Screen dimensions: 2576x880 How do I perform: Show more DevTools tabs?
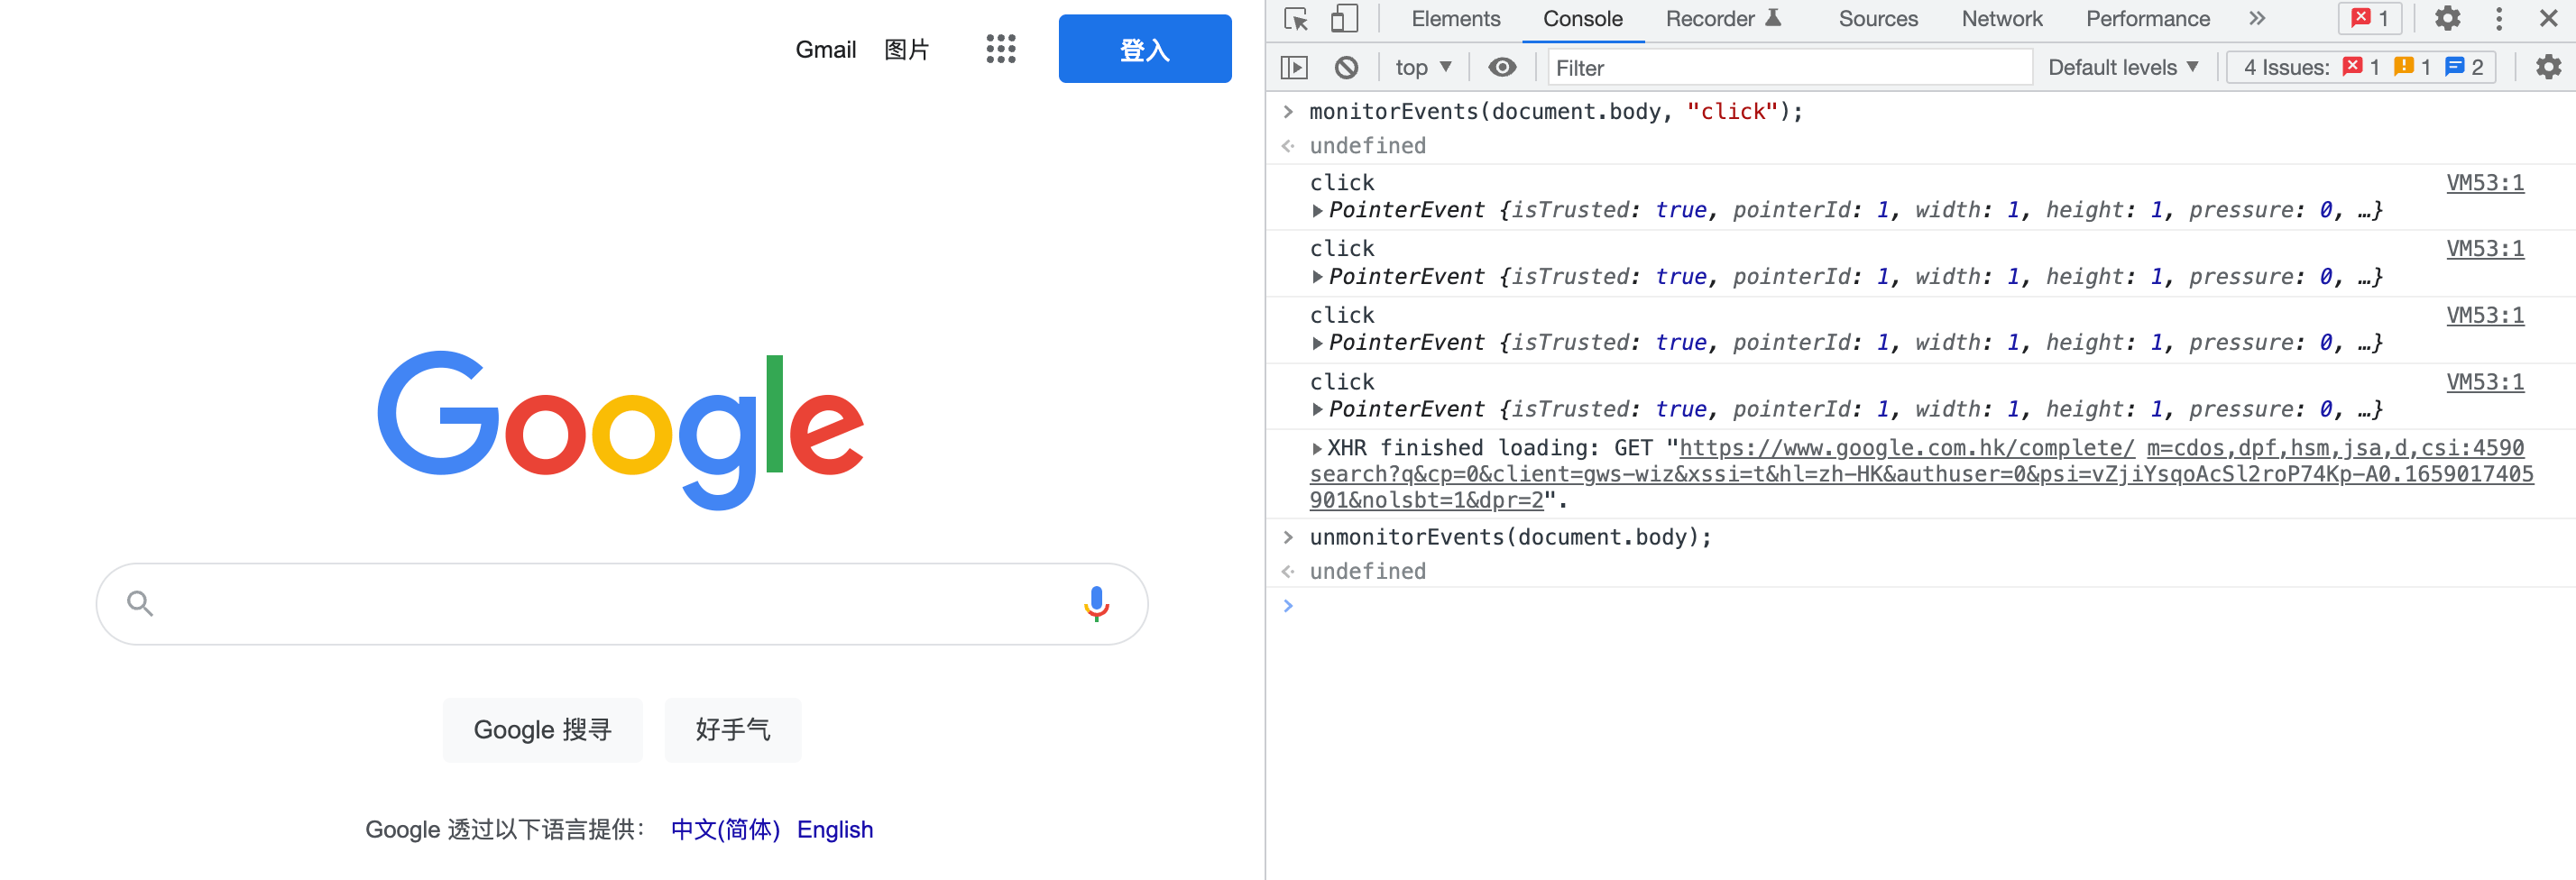2257,19
